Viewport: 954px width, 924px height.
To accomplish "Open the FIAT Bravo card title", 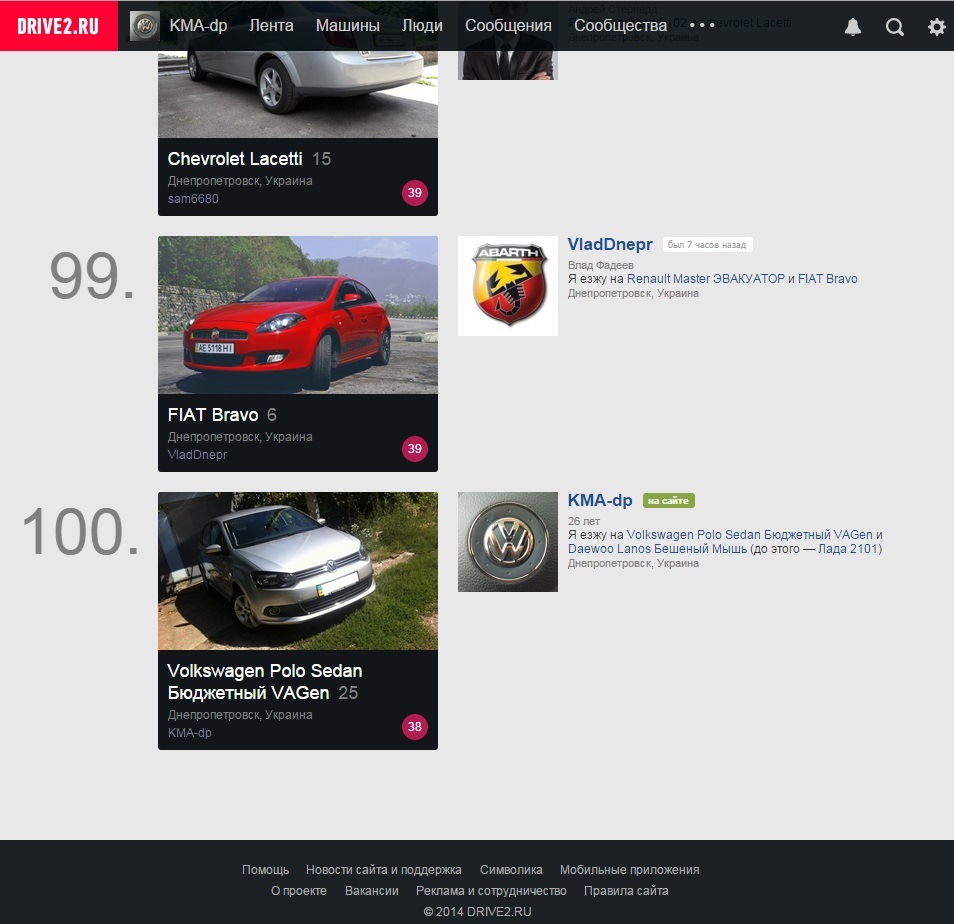I will 213,415.
